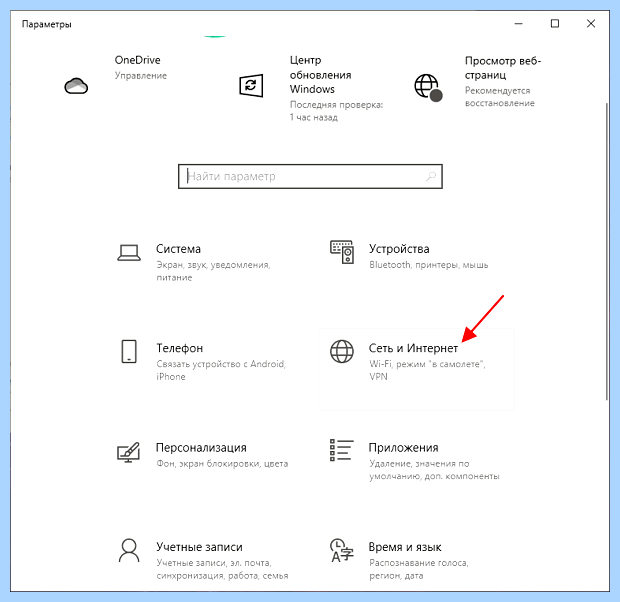Focus the Найти параметр search field
620x602 pixels.
[x=310, y=176]
